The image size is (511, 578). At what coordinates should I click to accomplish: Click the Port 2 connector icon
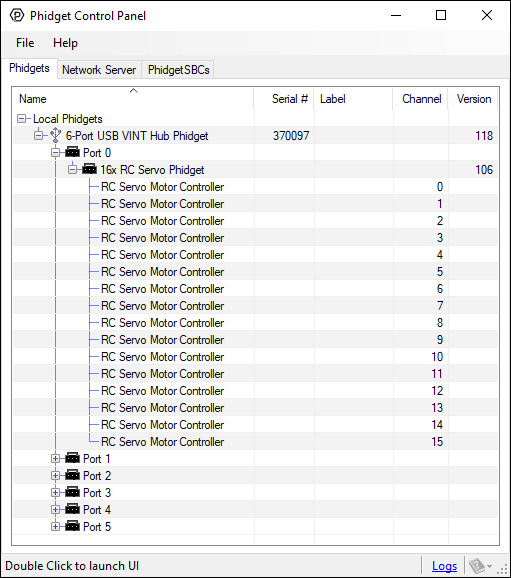[72, 475]
